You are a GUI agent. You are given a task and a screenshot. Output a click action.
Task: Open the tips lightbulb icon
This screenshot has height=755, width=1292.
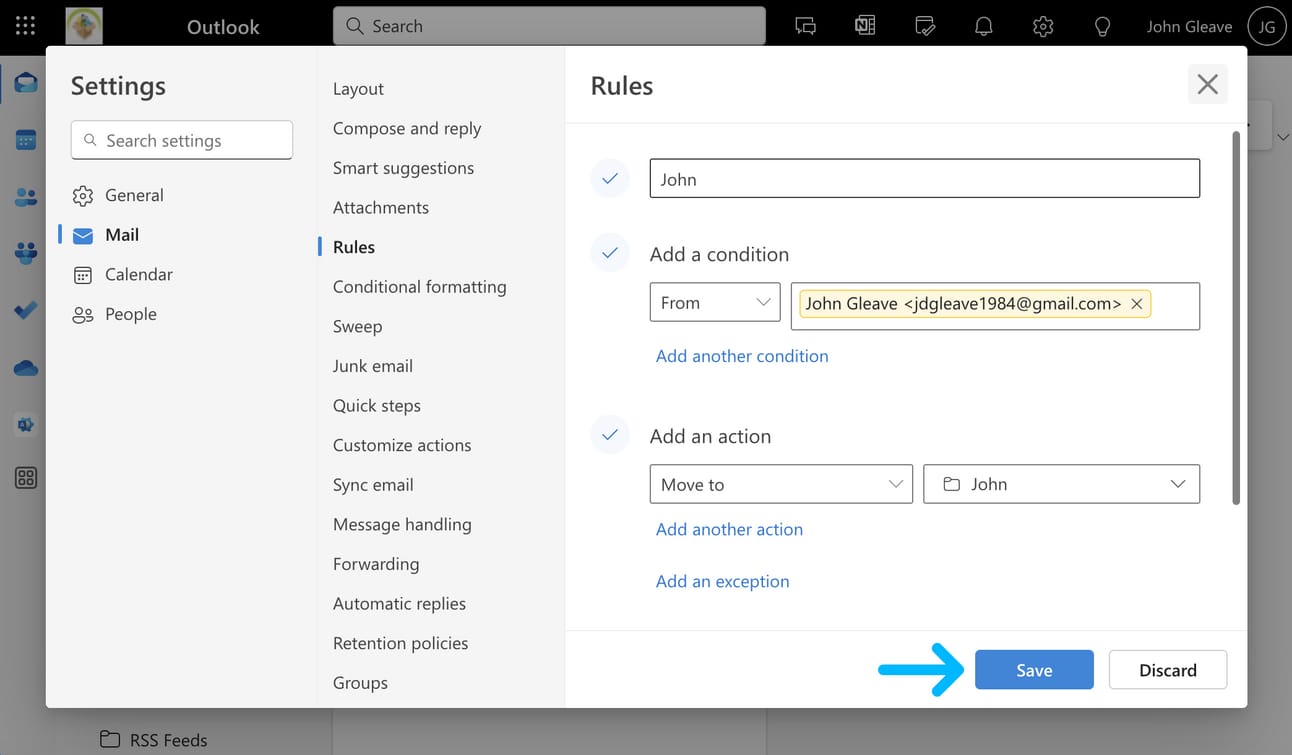click(x=1102, y=27)
